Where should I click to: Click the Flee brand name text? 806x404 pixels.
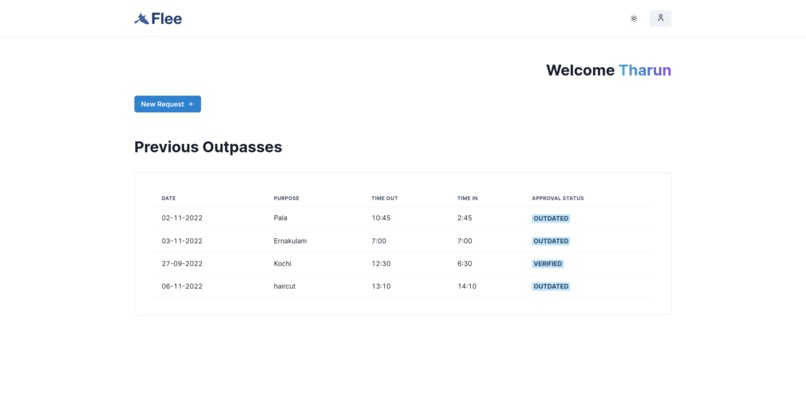(167, 19)
